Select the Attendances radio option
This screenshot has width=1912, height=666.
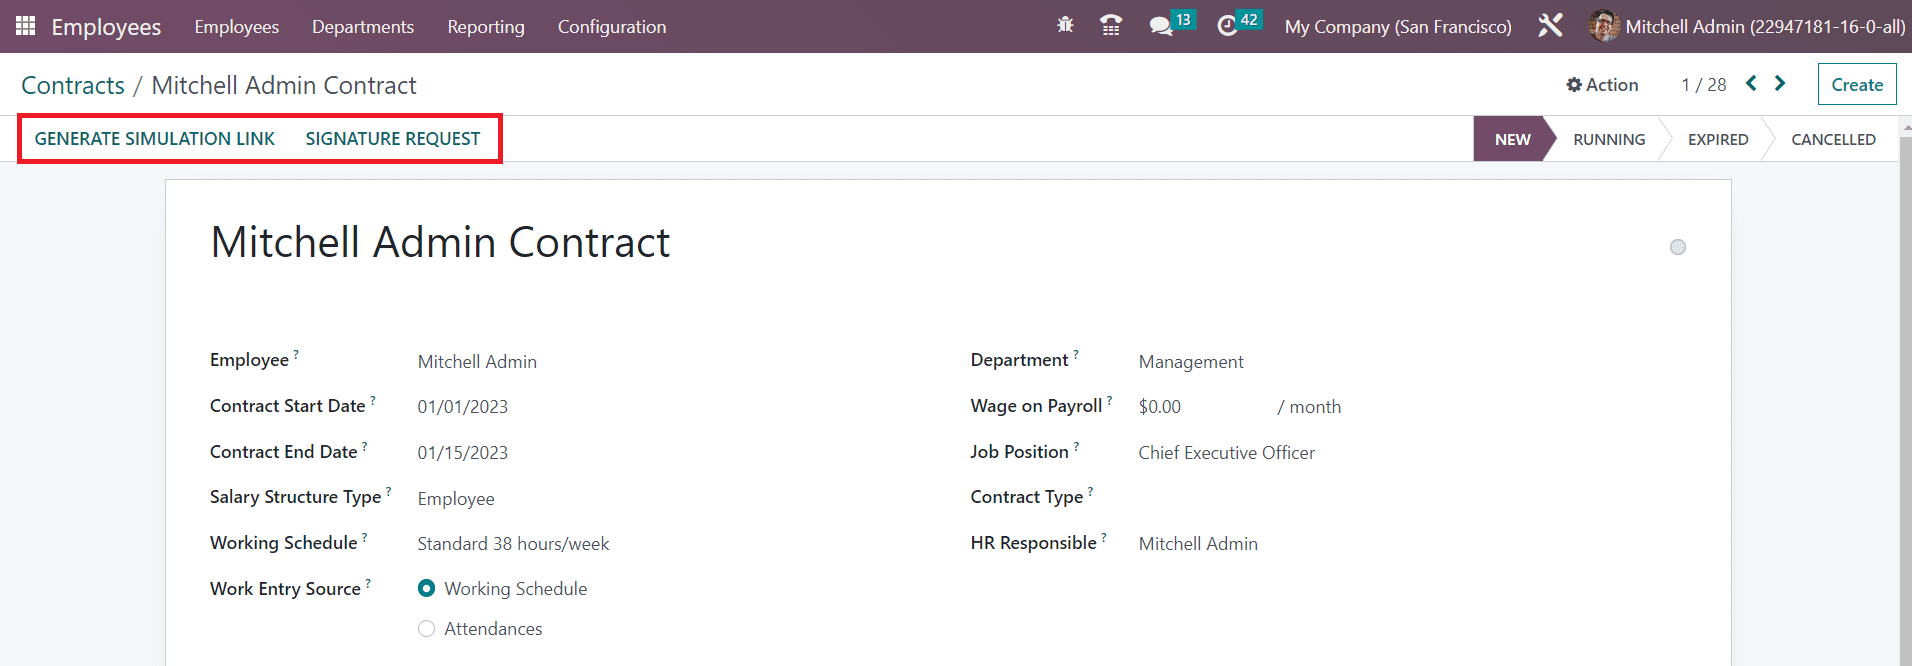pos(427,629)
